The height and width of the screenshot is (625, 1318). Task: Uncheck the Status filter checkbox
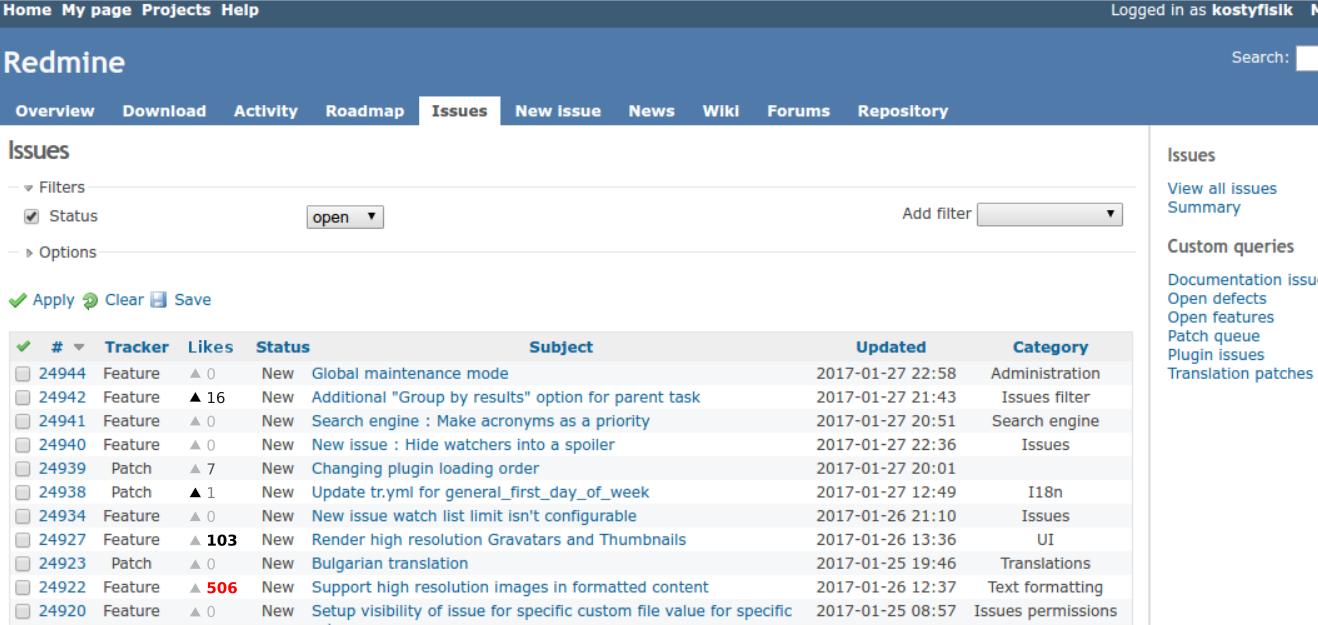[x=31, y=216]
